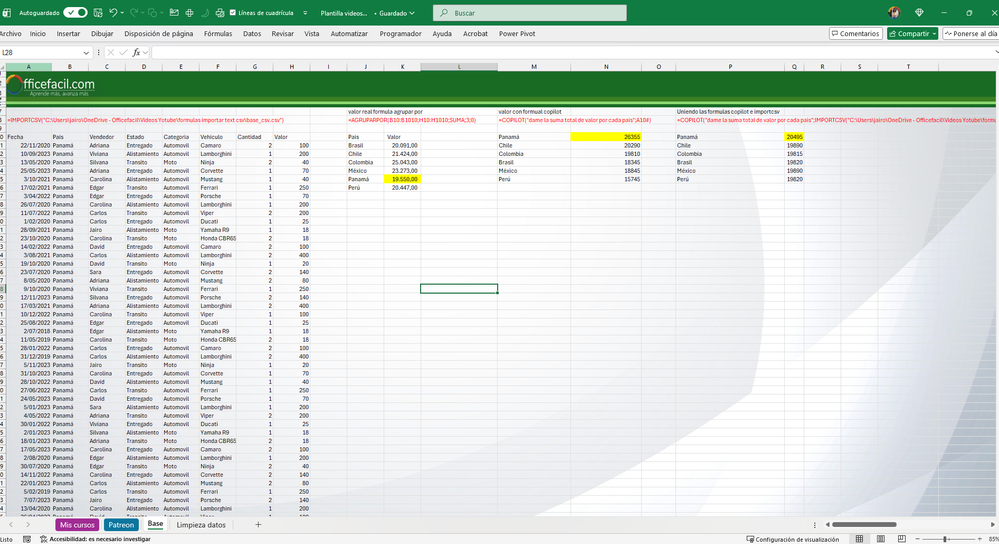The width and height of the screenshot is (999, 544).
Task: Open the Power Pivot ribbon tab
Action: pos(517,34)
